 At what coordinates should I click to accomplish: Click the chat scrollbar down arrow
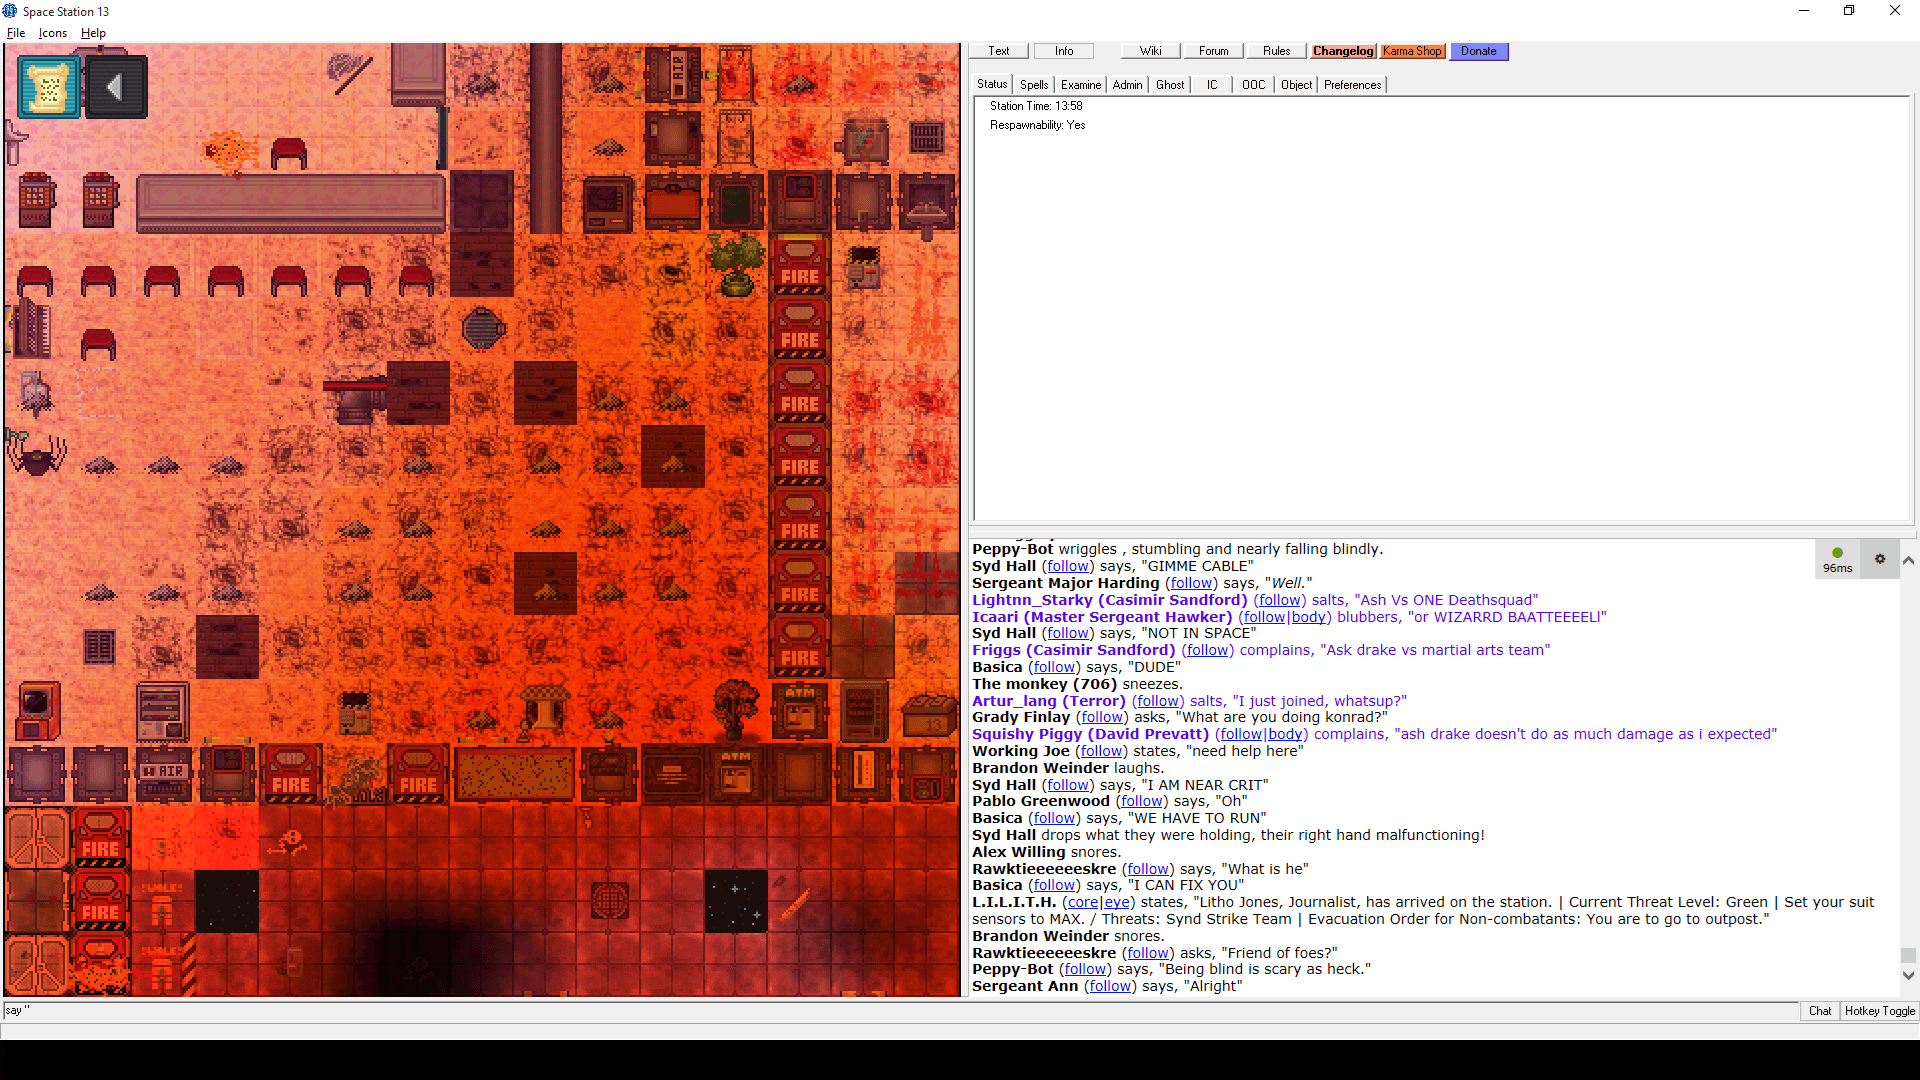point(1908,975)
